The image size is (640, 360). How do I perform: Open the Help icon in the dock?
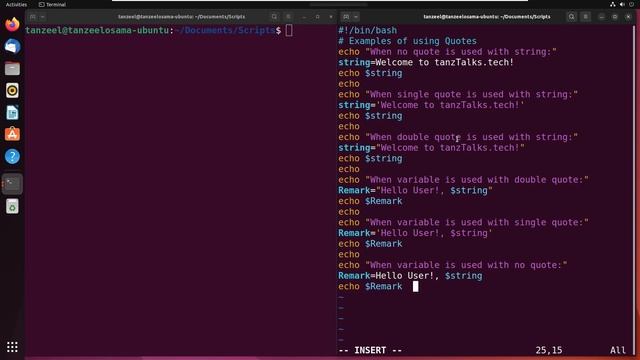tap(12, 156)
